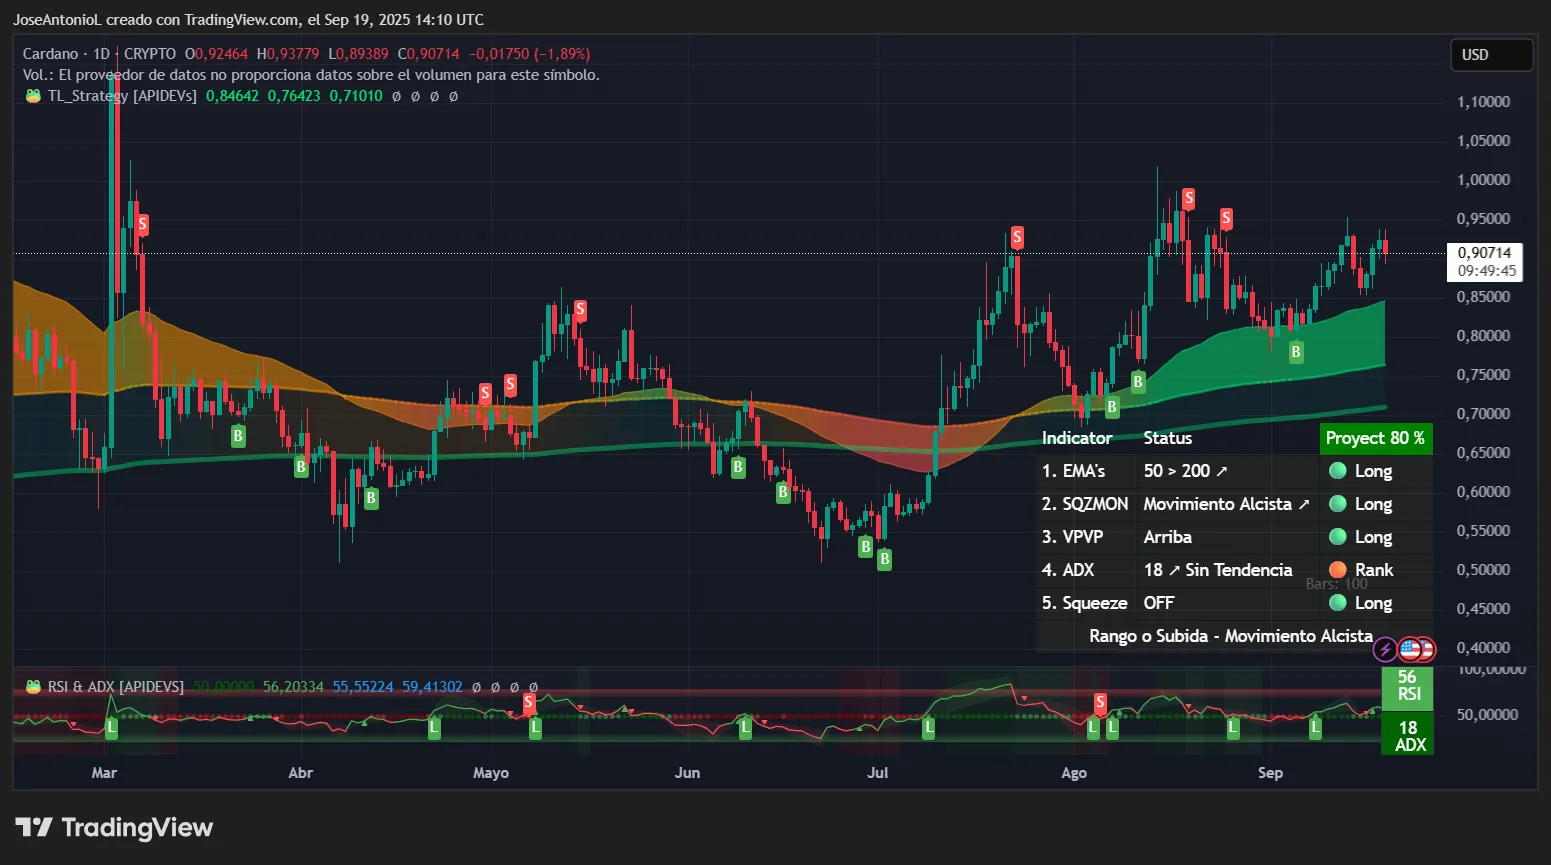The width and height of the screenshot is (1551, 865).
Task: Click the green status dot in EMA's row
Action: click(1337, 471)
